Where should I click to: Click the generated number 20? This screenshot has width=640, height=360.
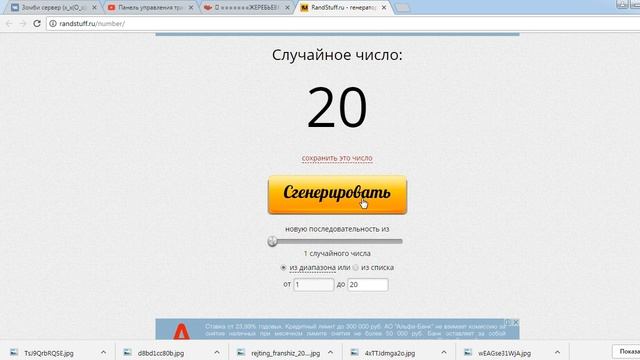click(337, 107)
